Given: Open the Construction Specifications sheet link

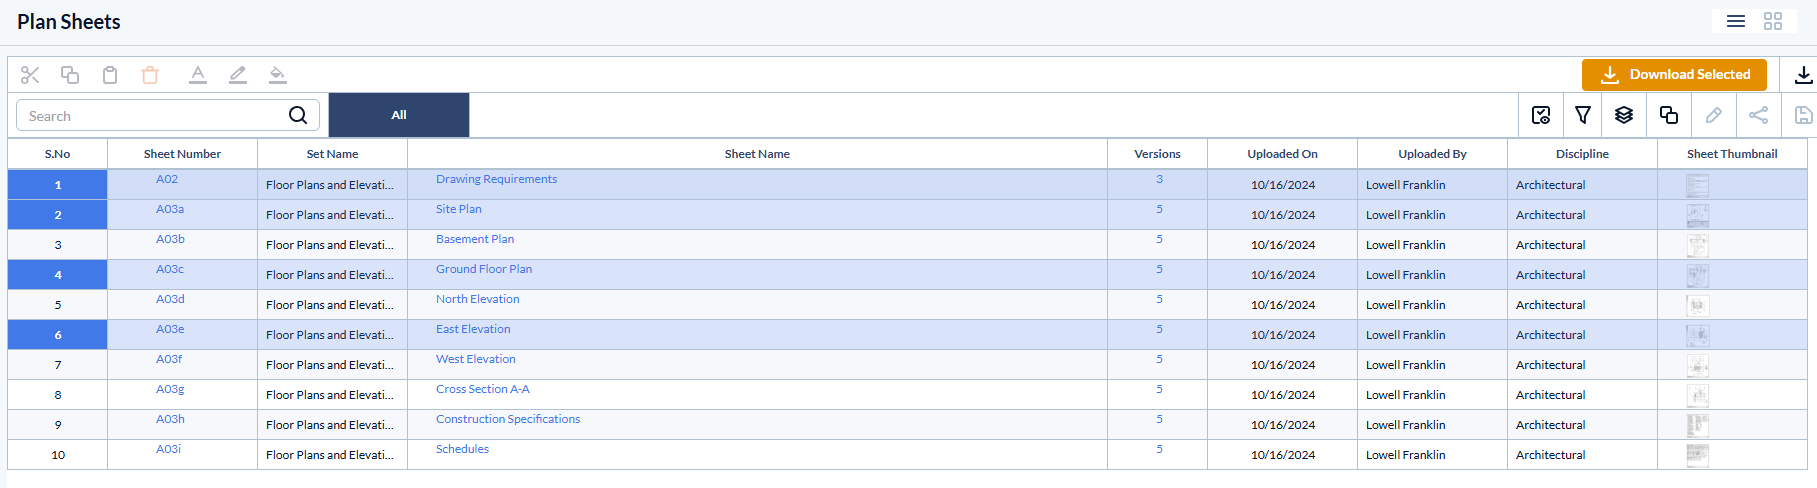Looking at the screenshot, I should tap(508, 419).
